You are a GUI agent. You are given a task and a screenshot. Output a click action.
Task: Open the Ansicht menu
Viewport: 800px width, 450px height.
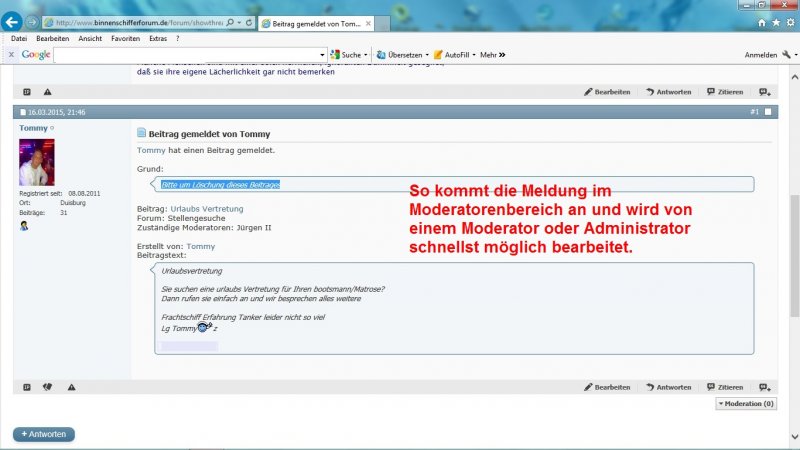click(x=90, y=38)
